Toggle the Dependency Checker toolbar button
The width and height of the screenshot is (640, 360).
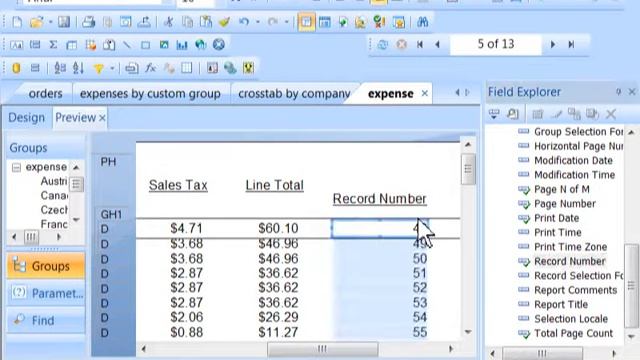(x=379, y=22)
